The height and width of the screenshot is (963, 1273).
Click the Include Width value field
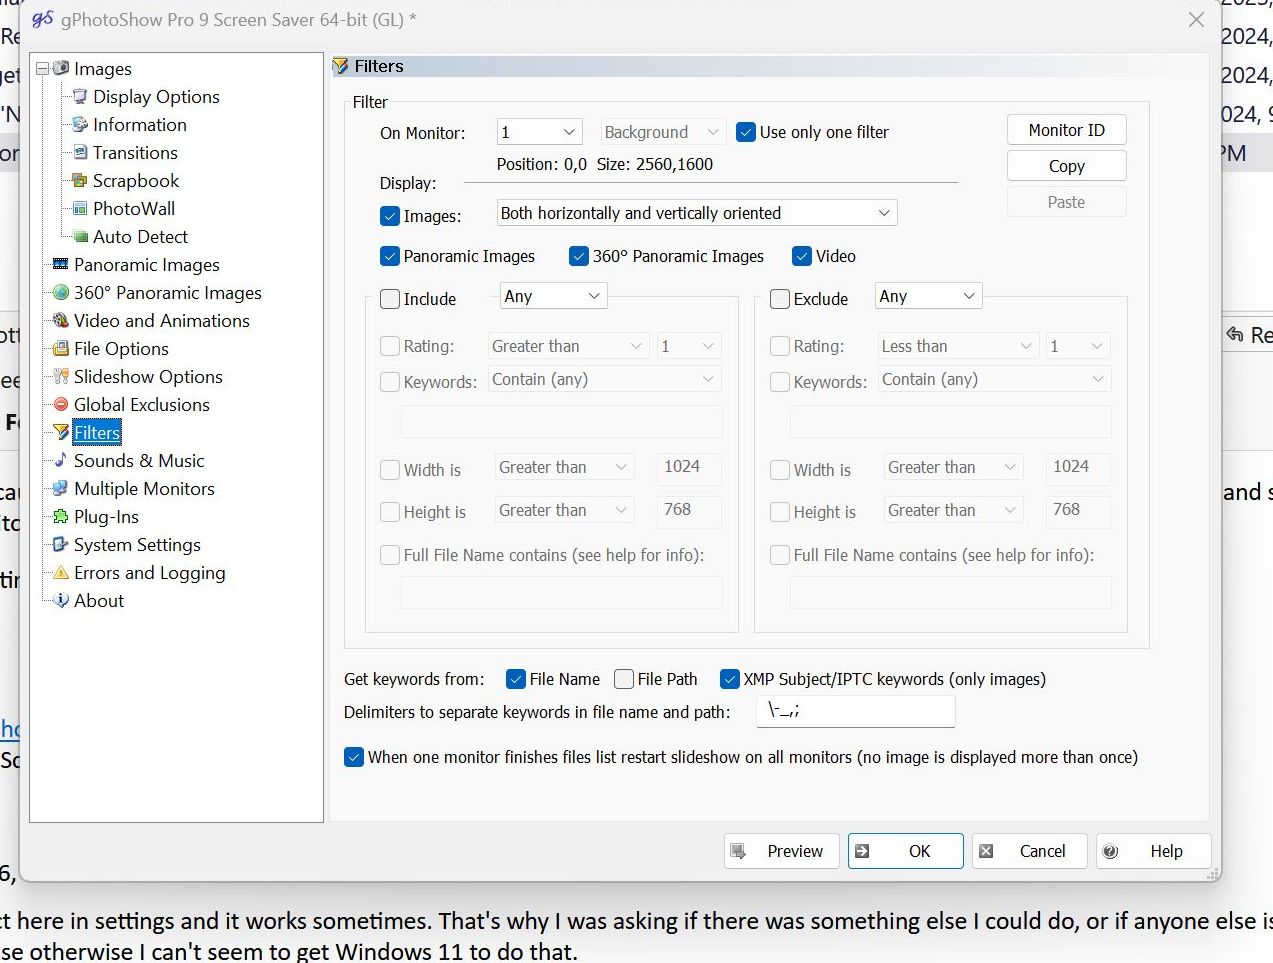(x=689, y=467)
